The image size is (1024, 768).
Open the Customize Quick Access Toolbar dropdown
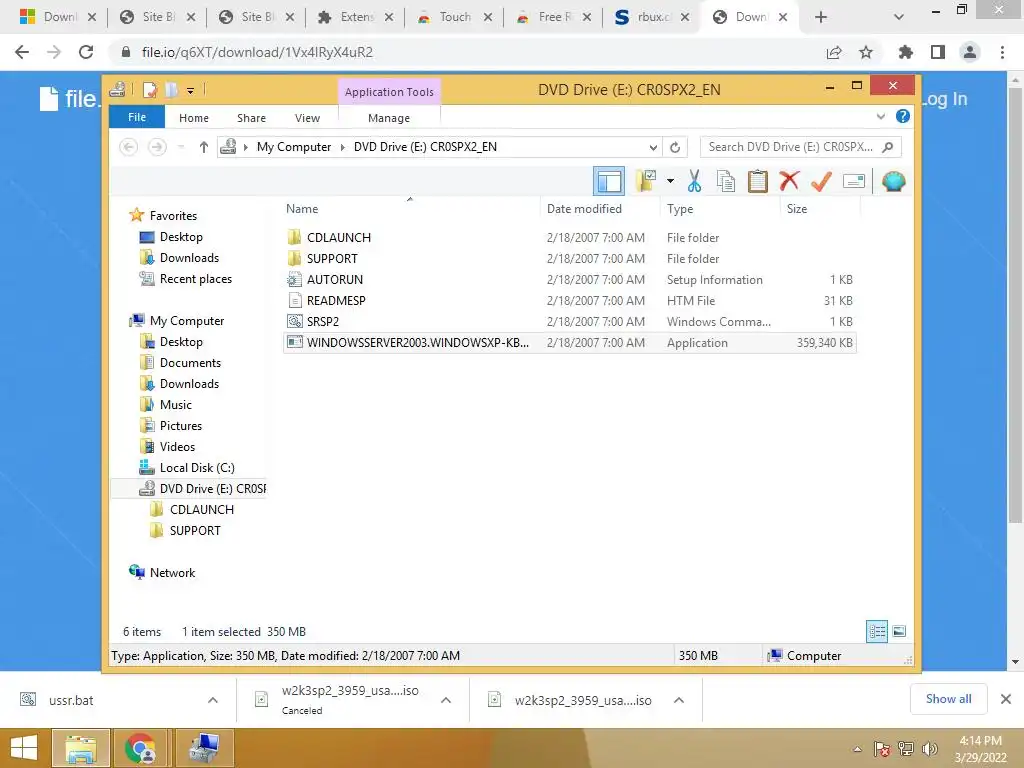point(190,90)
